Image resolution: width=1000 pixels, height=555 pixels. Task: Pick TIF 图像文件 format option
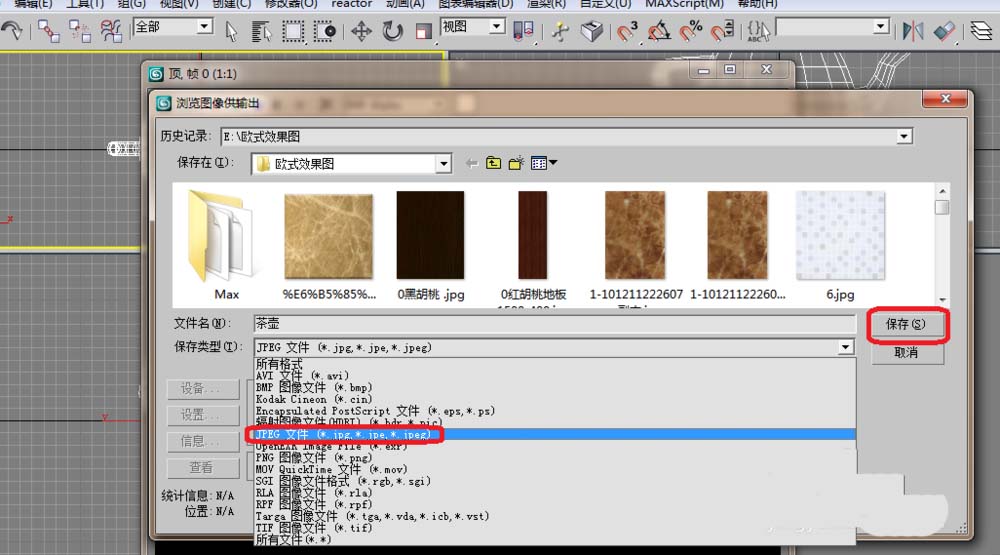tap(314, 527)
